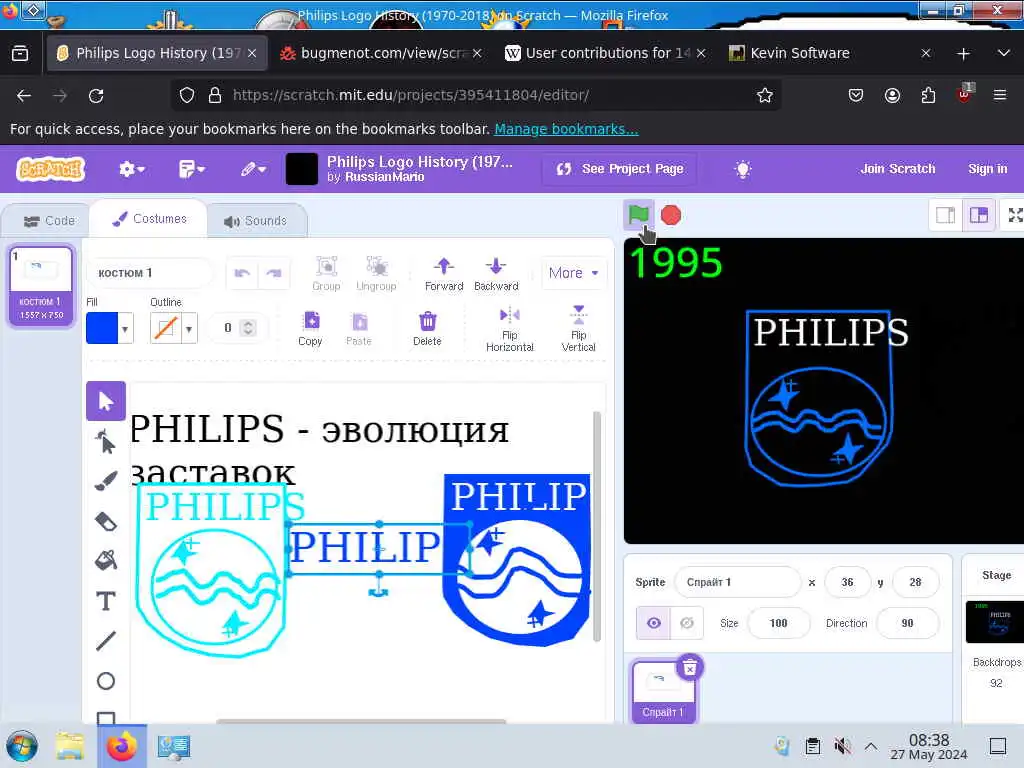Adjust the outline width stepper
Image resolution: width=1024 pixels, height=768 pixels.
point(248,328)
